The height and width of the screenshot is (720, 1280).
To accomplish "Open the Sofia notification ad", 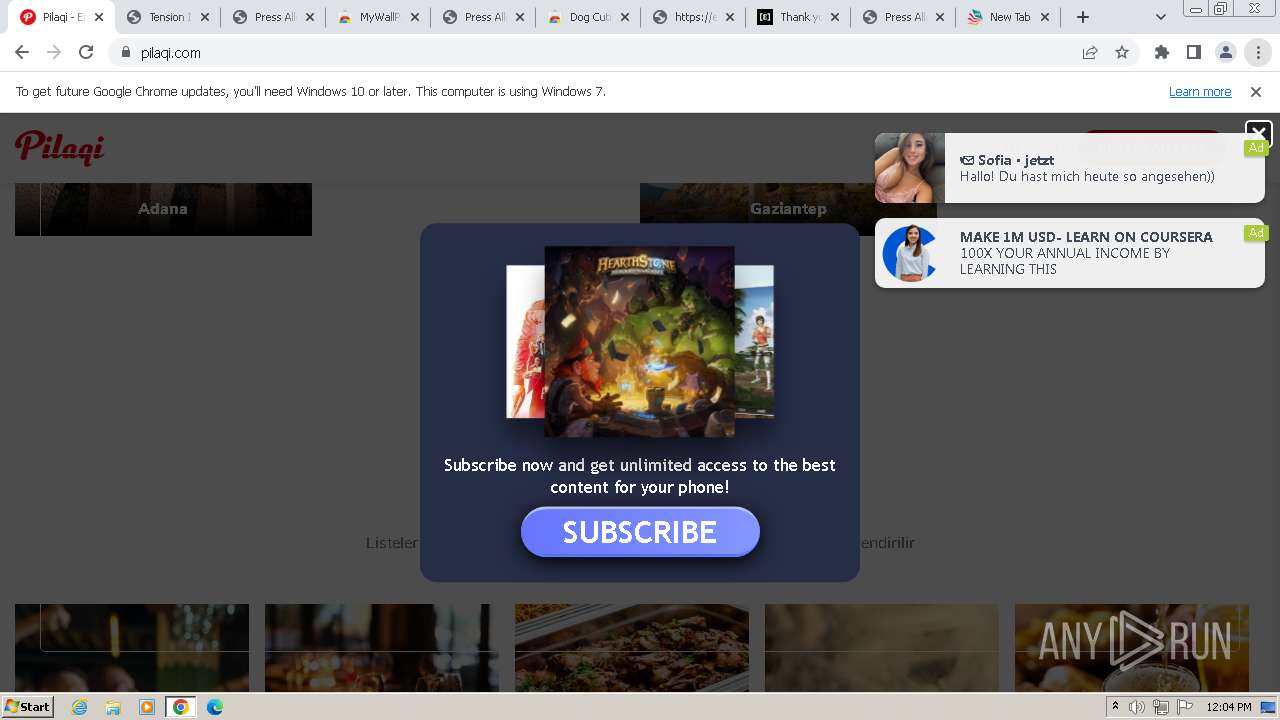I will point(1070,168).
